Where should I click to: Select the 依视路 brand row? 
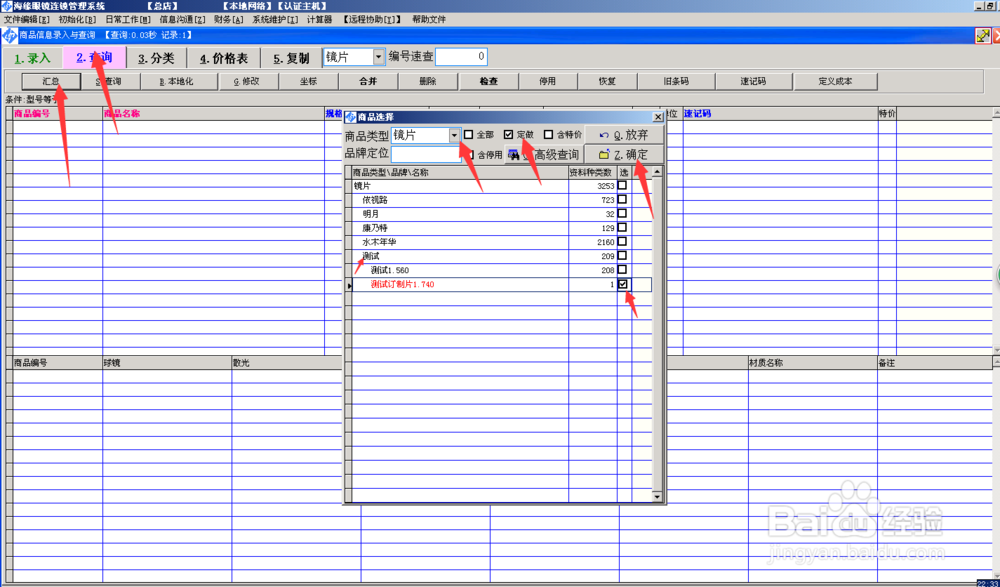501,200
